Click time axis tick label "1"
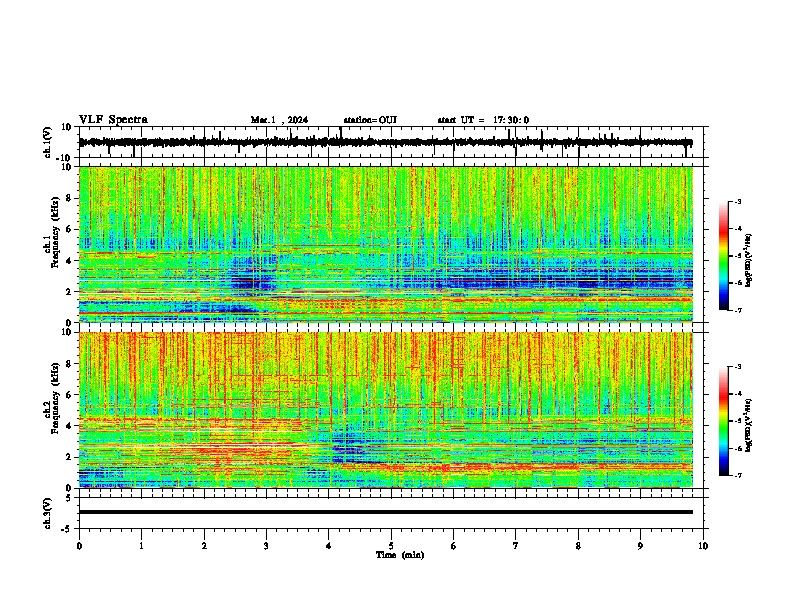This screenshot has height=612, width=792. pos(141,546)
